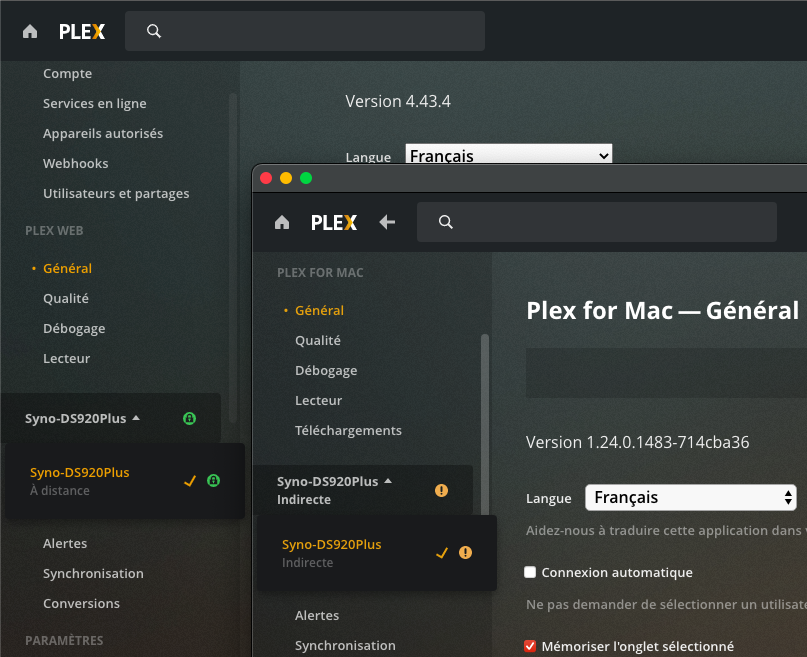This screenshot has height=657, width=807.
Task: Click the Plex logo in the Mac window
Action: click(334, 222)
